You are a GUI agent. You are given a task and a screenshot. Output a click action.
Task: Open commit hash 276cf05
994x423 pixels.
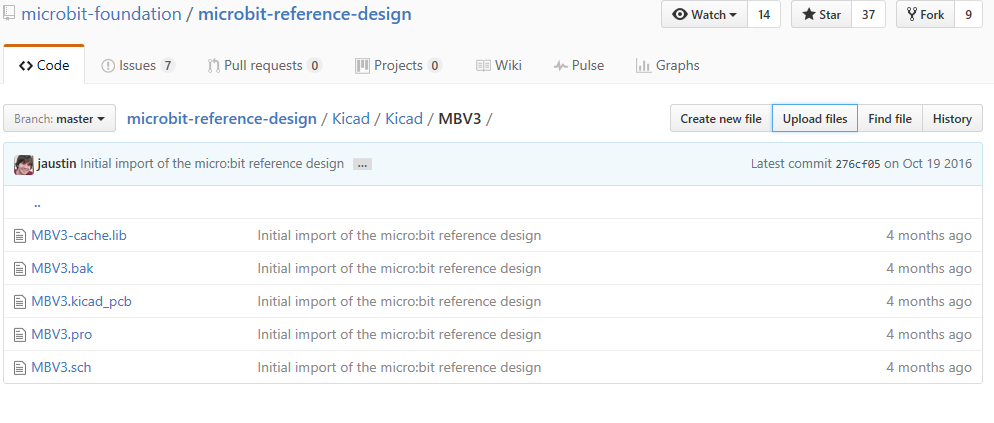coord(857,164)
